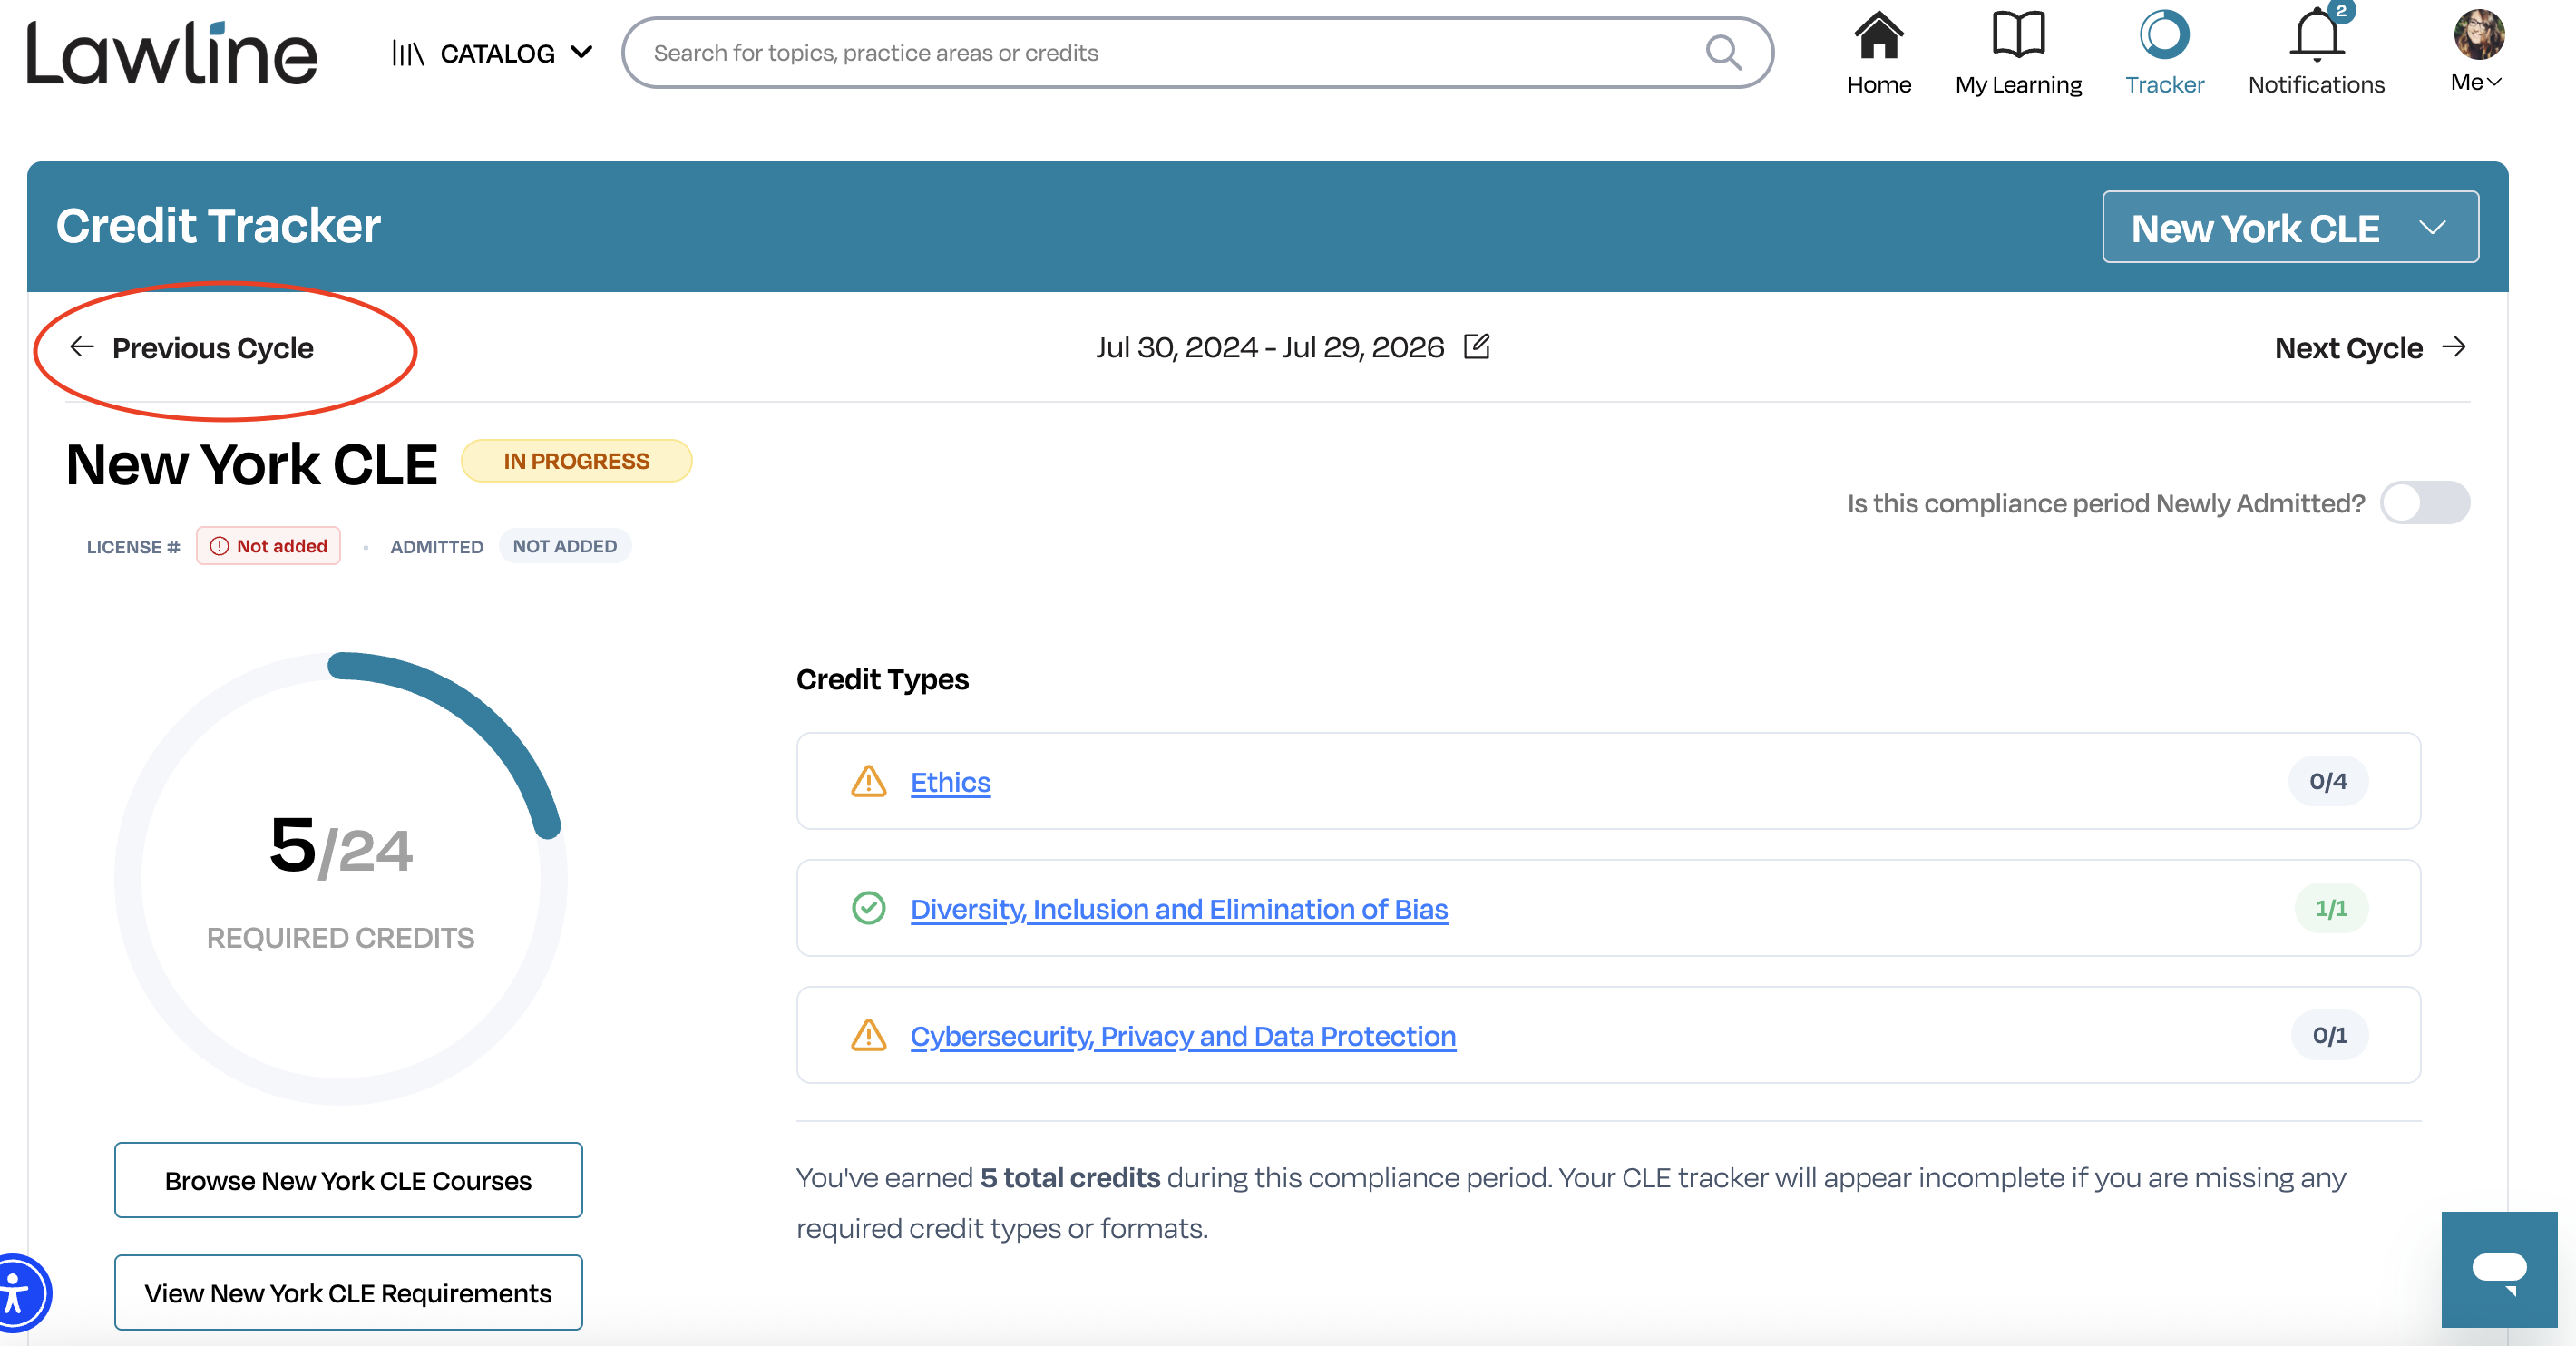Click the Cybersecurity 0/1 credit count
This screenshot has height=1346, width=2576.
[2329, 1035]
